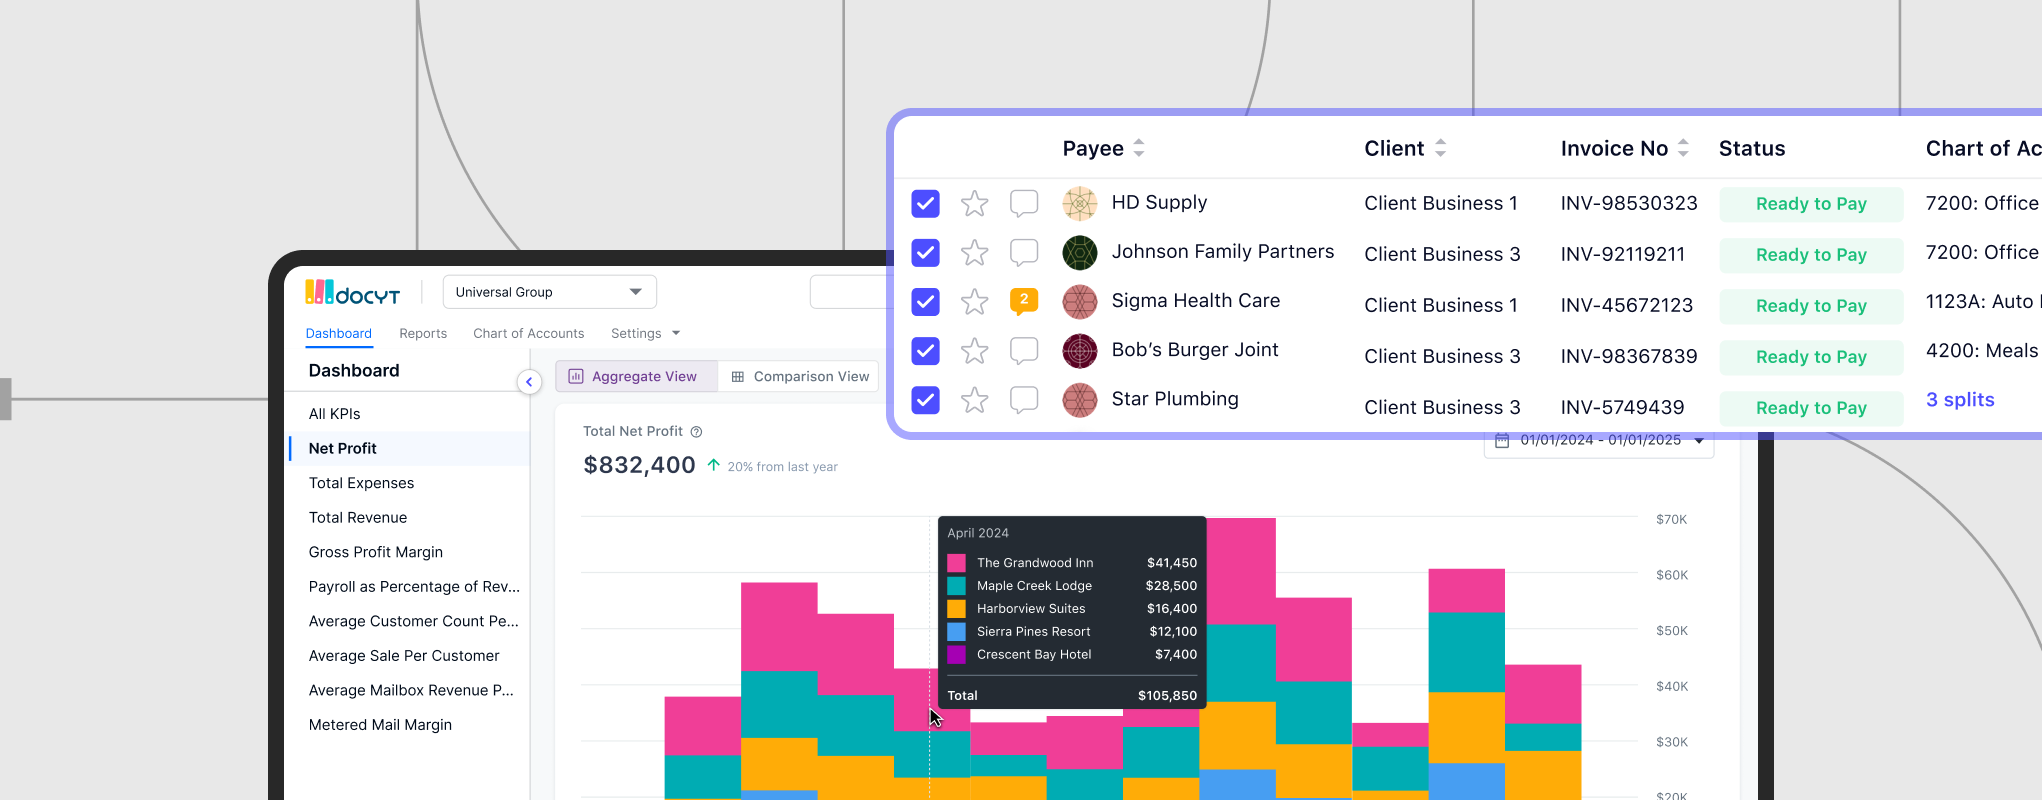2042x800 pixels.
Task: Click the Maple Creek Lodge teal swatch
Action: click(956, 586)
